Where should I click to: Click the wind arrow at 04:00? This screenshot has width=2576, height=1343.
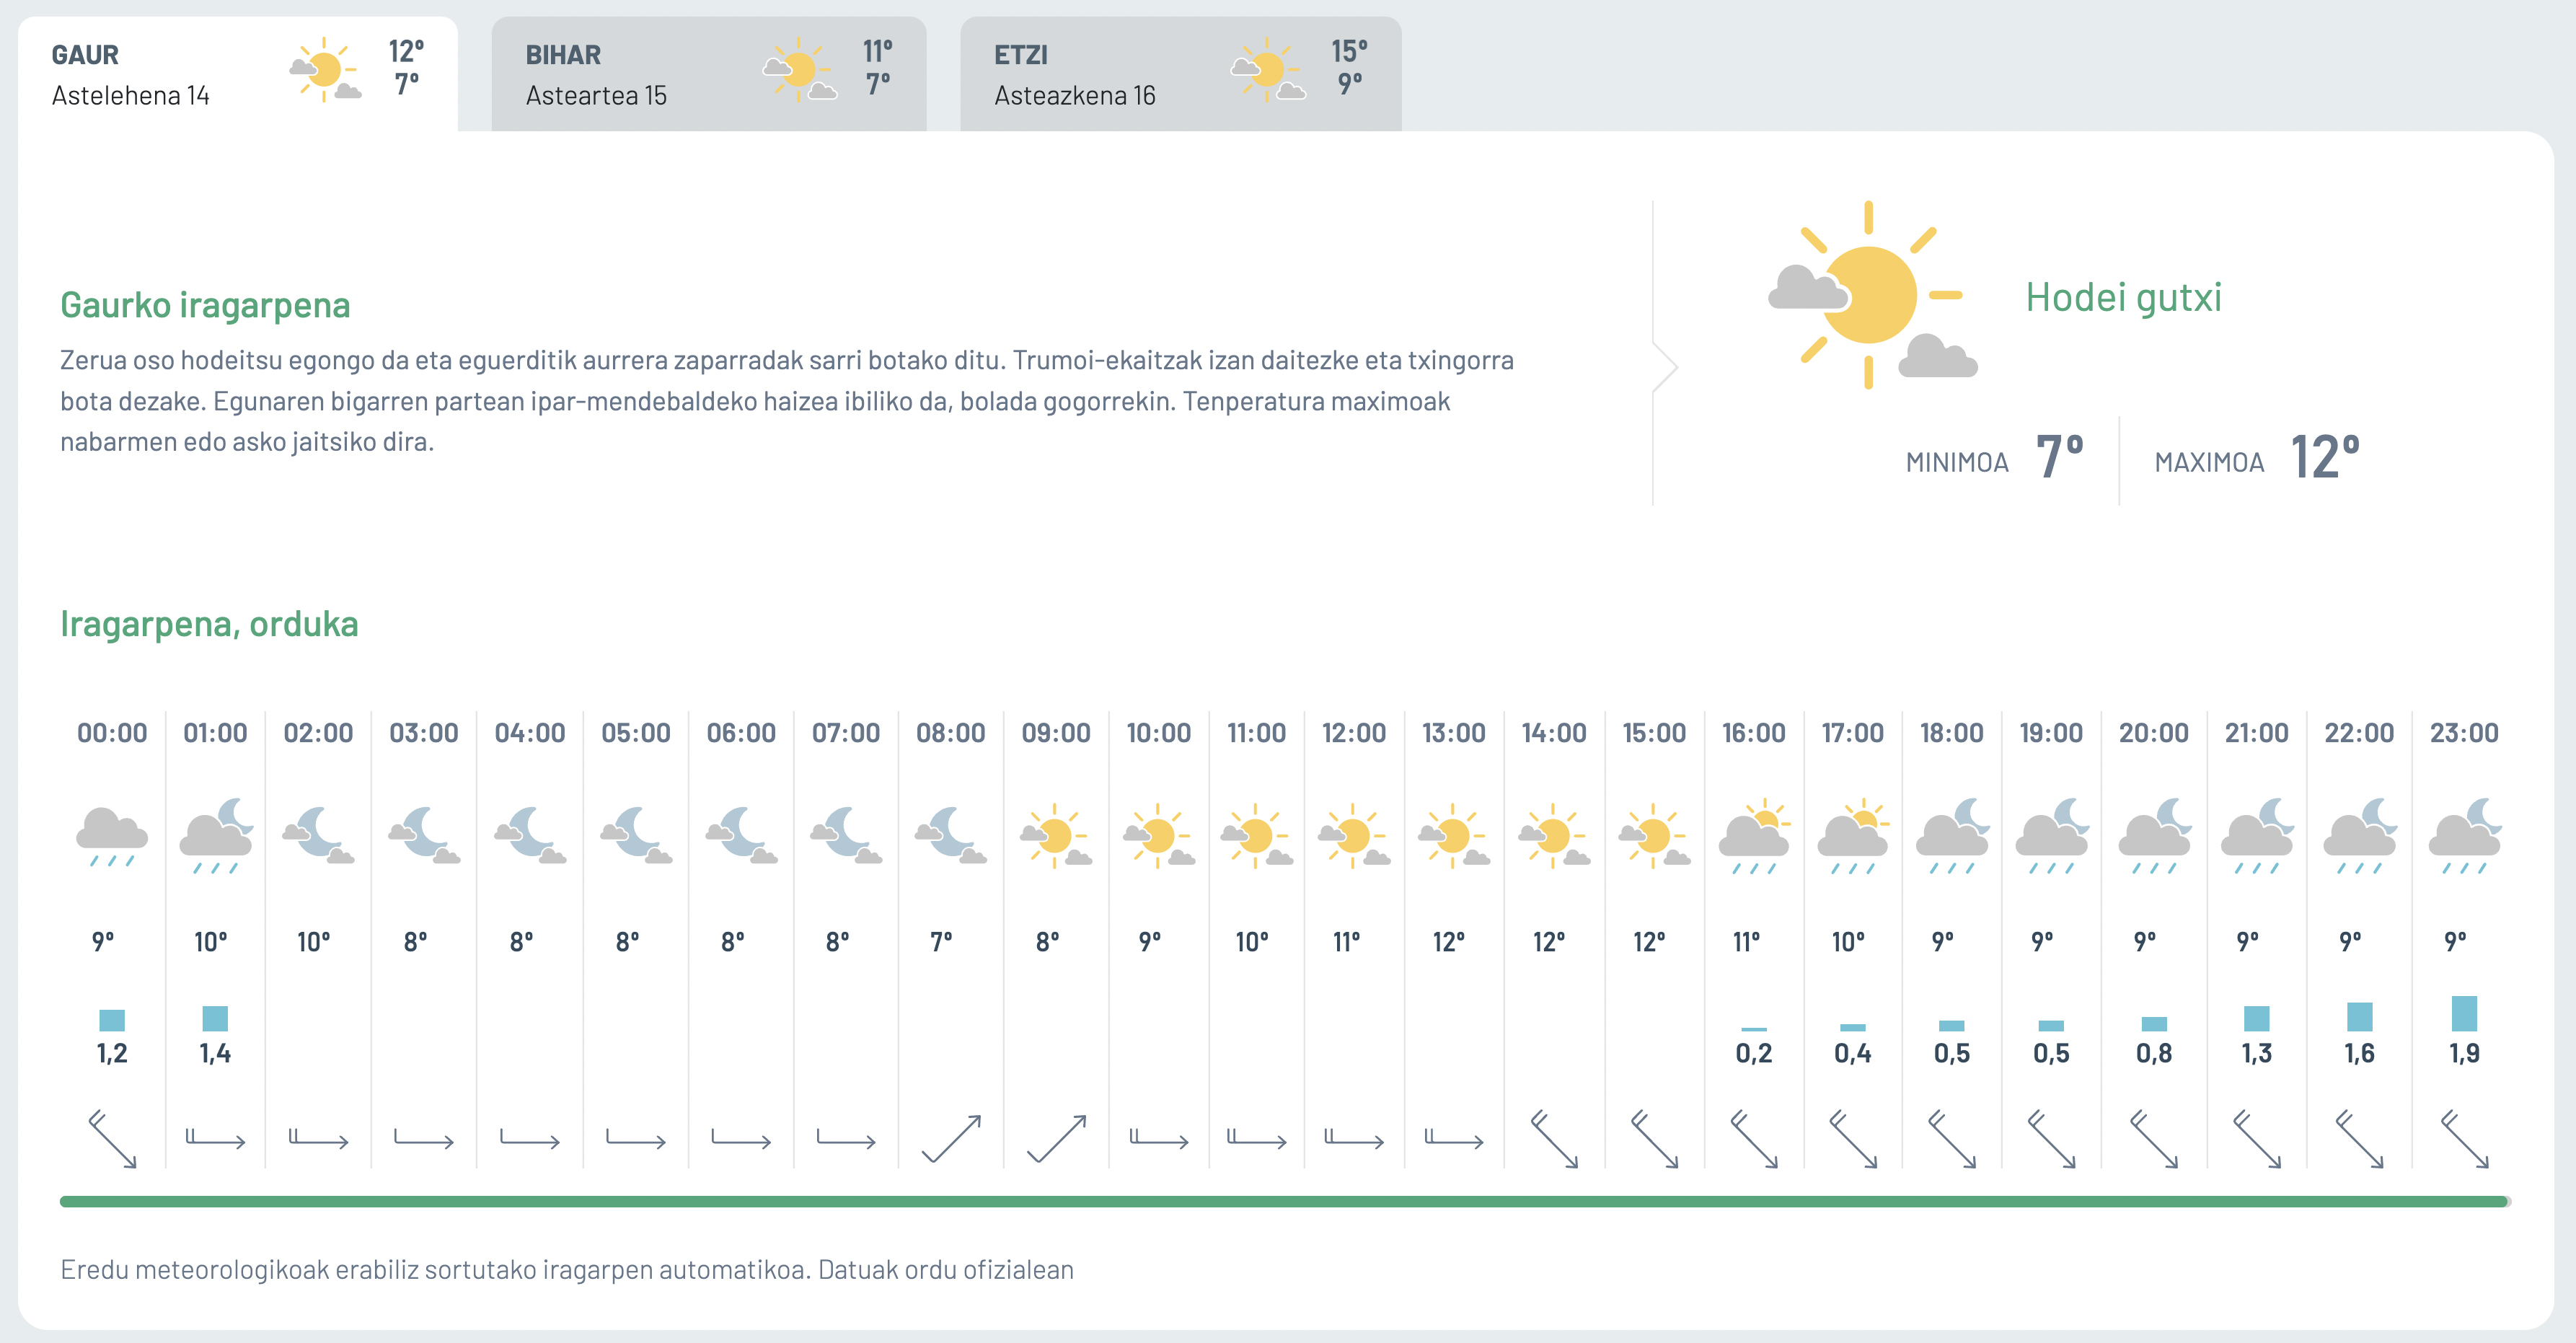pos(530,1138)
